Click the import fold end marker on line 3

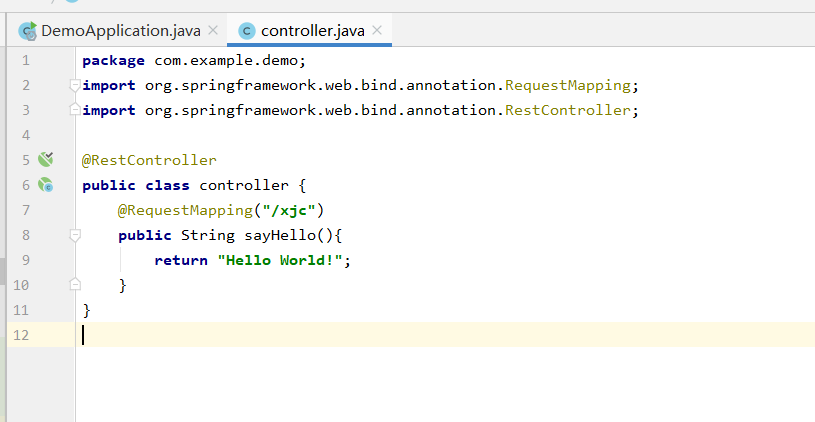pyautogui.click(x=75, y=109)
